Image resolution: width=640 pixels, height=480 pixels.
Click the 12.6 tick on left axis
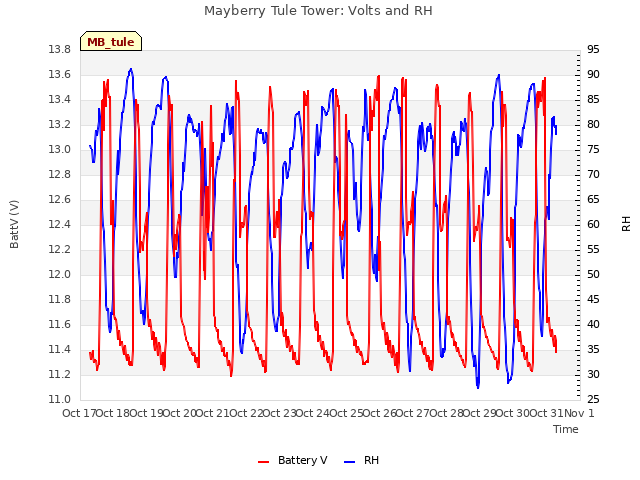[x=60, y=200]
